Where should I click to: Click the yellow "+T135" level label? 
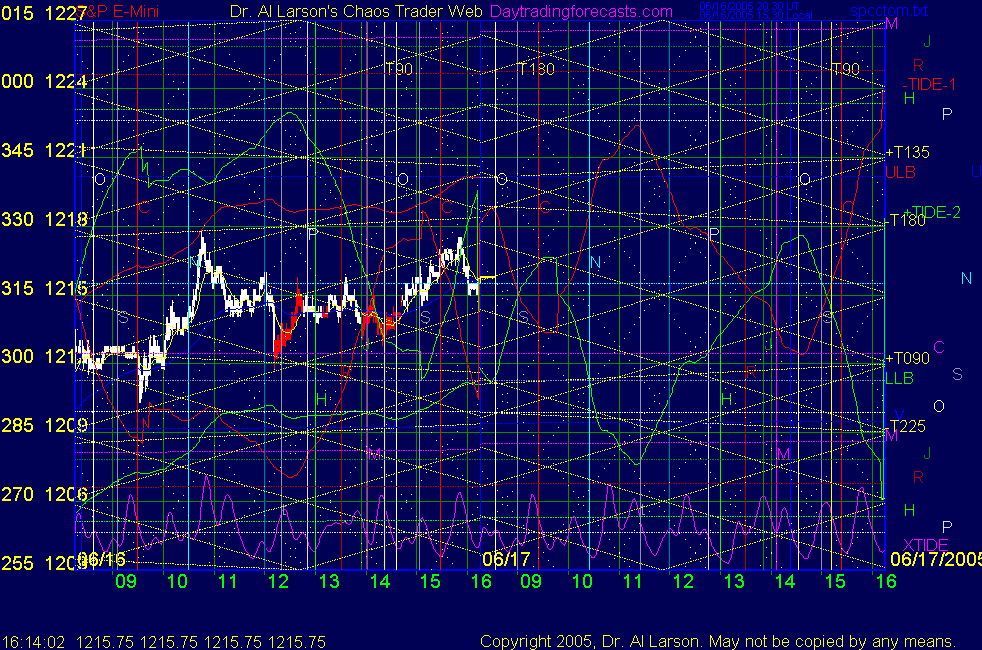coord(907,152)
